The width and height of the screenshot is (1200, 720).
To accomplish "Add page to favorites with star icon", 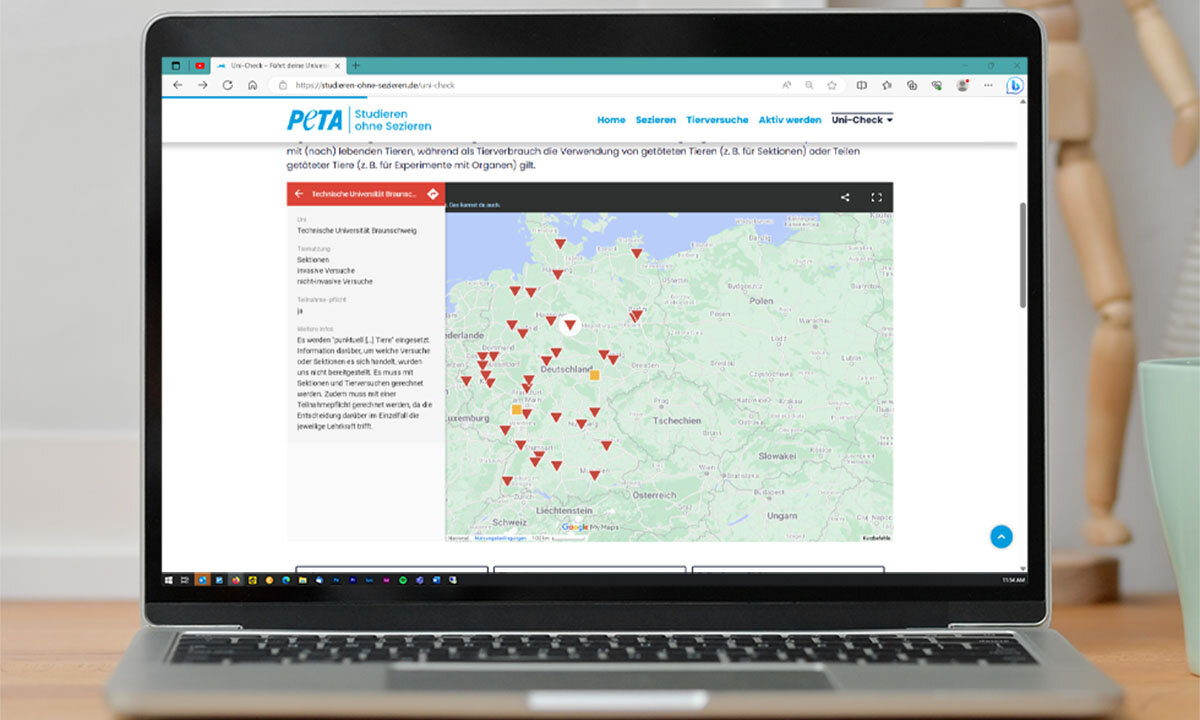I will 831,85.
